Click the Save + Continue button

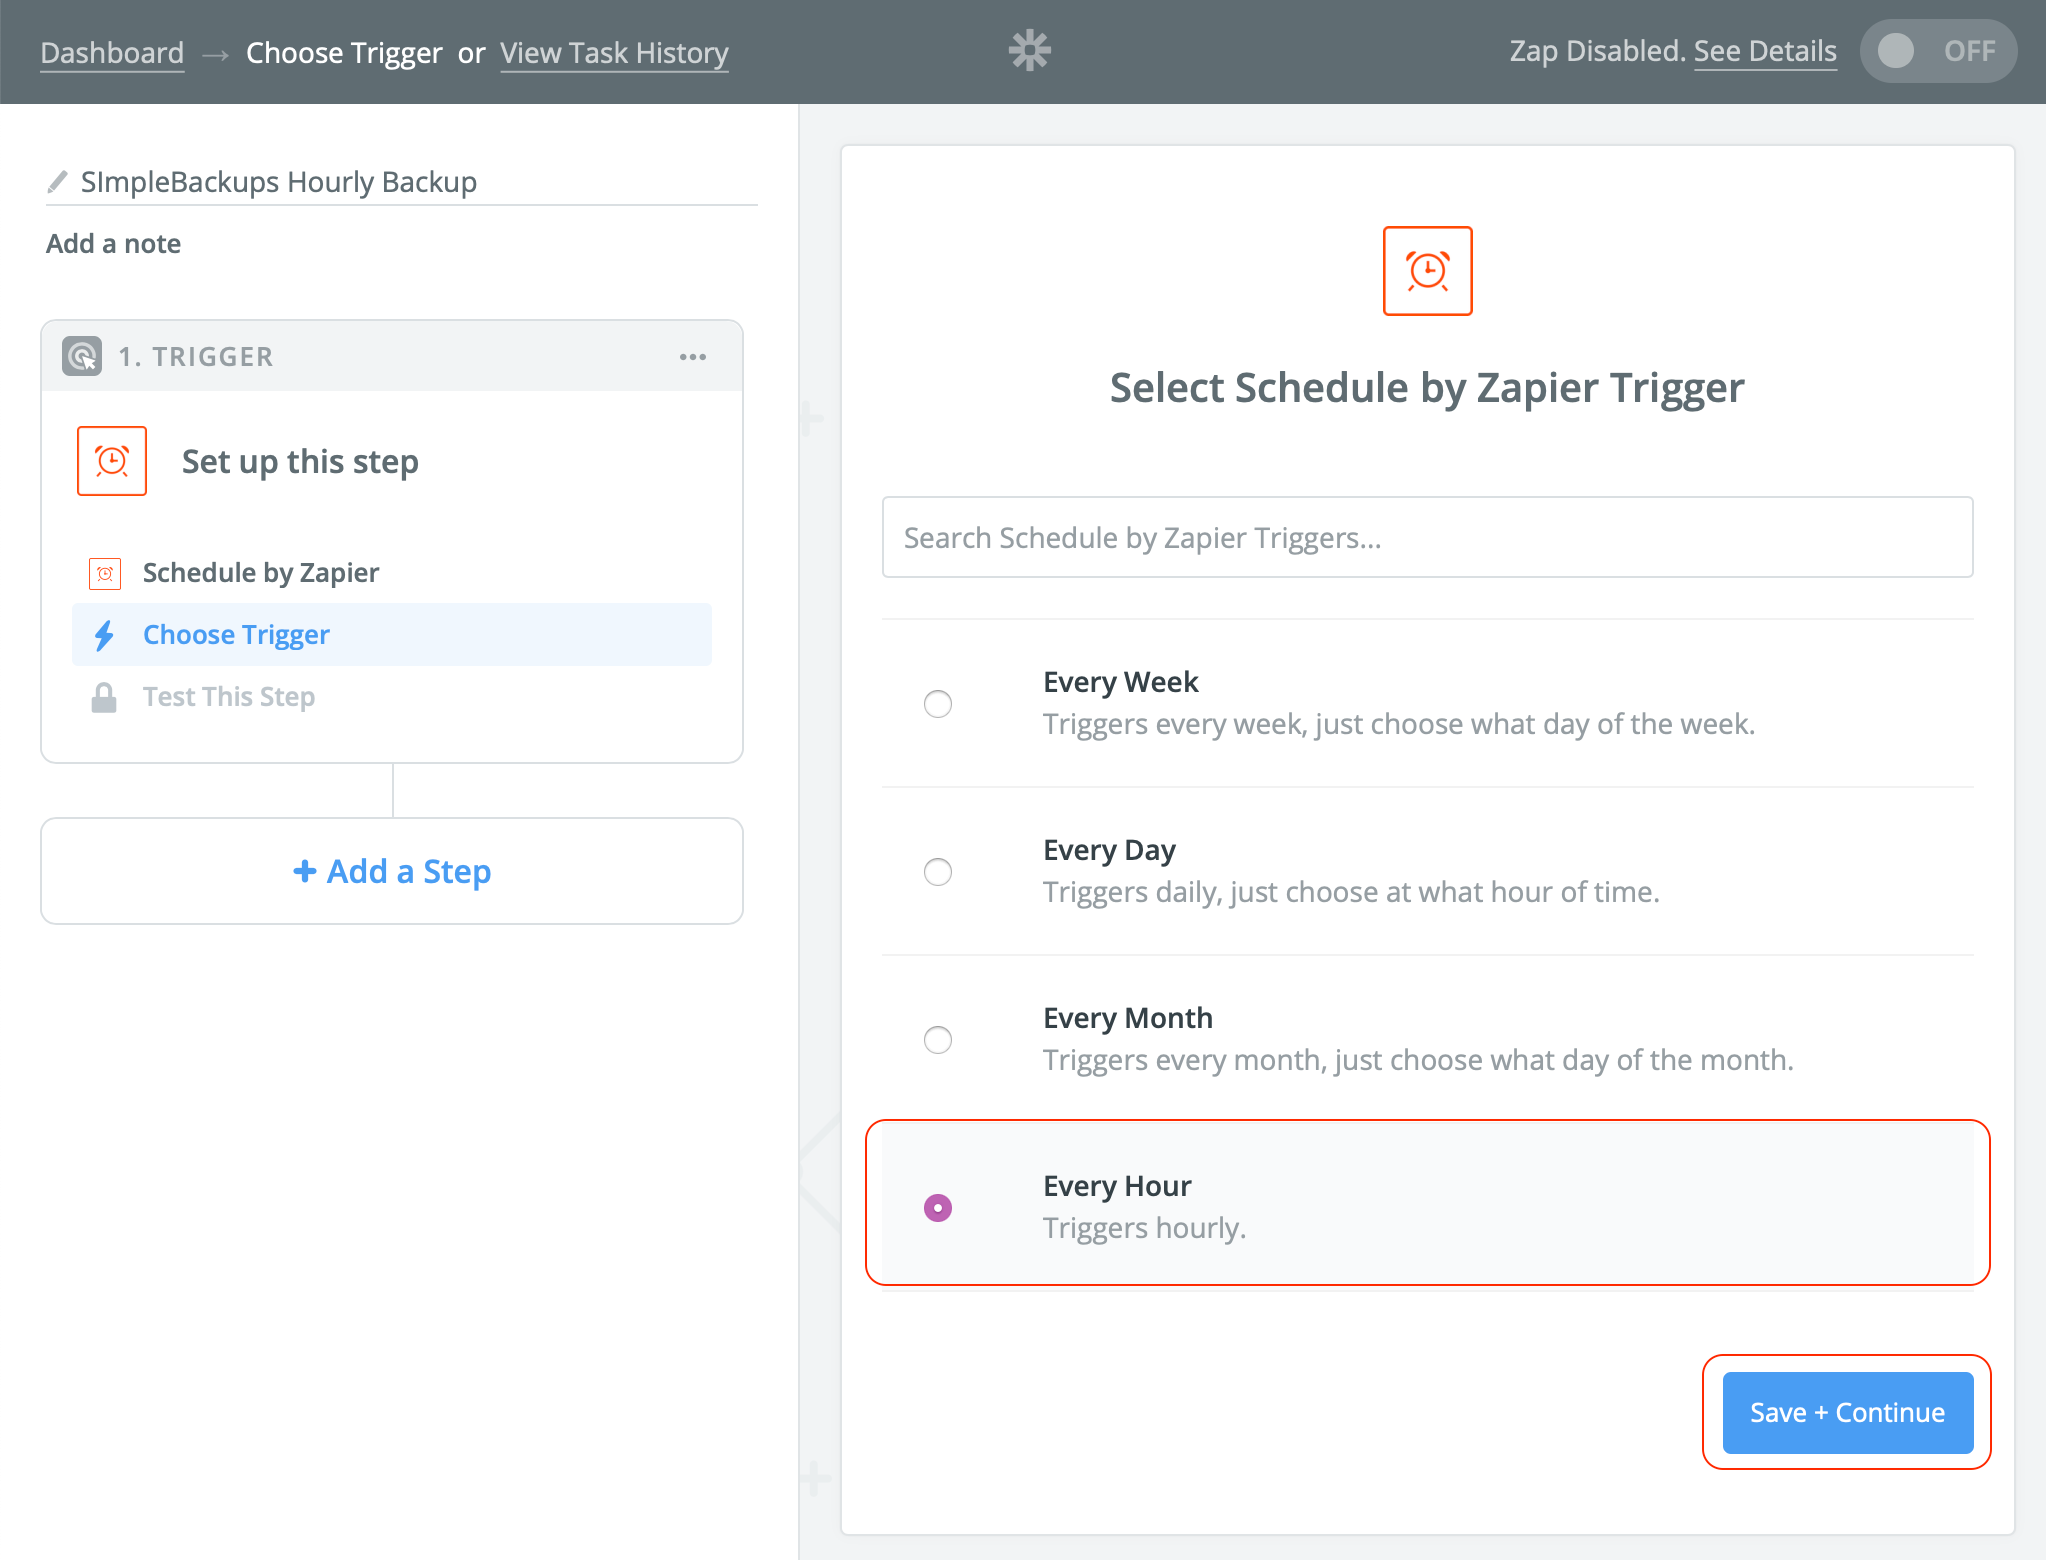pyautogui.click(x=1846, y=1412)
